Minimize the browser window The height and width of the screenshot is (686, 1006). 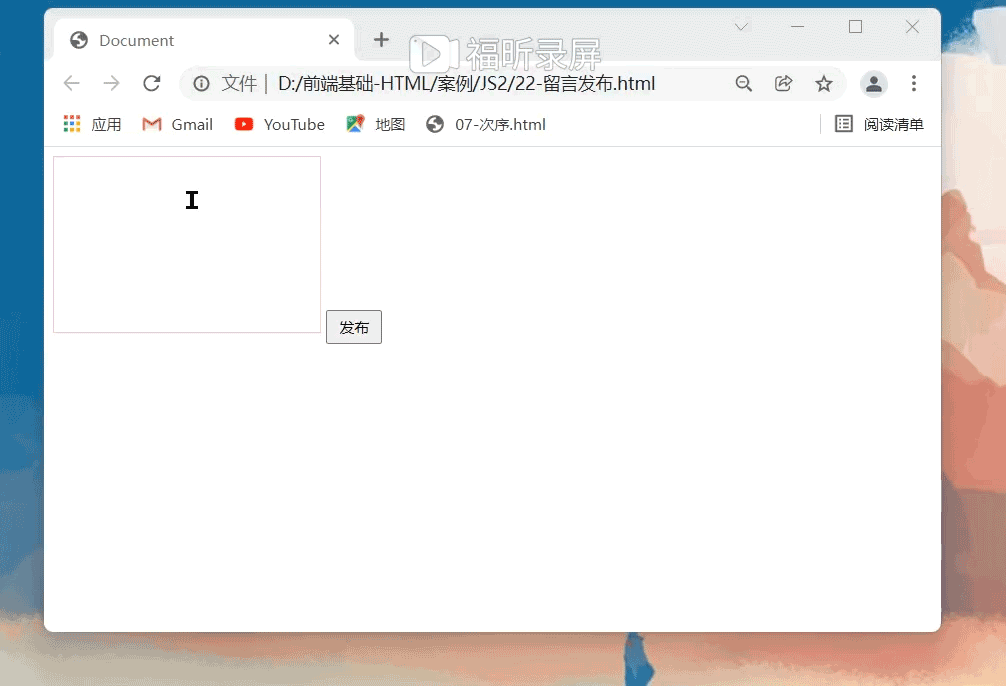[x=797, y=27]
